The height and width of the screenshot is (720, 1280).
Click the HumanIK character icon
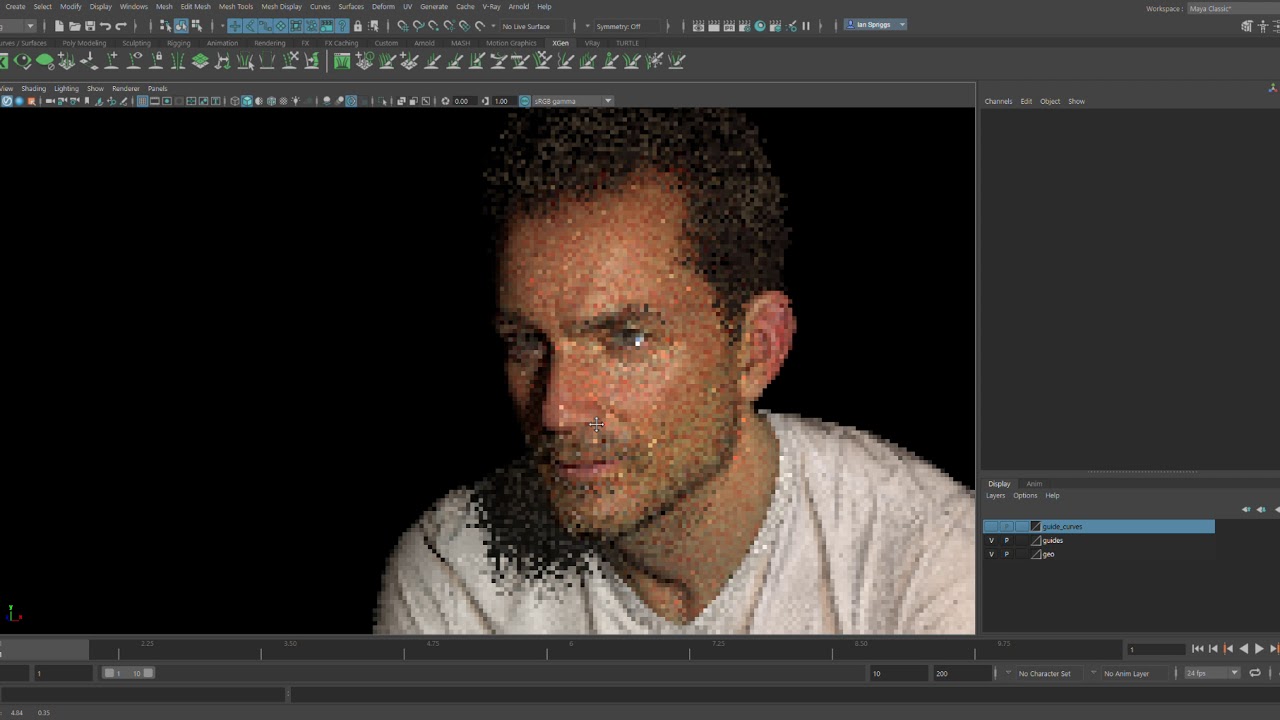pos(1261,26)
